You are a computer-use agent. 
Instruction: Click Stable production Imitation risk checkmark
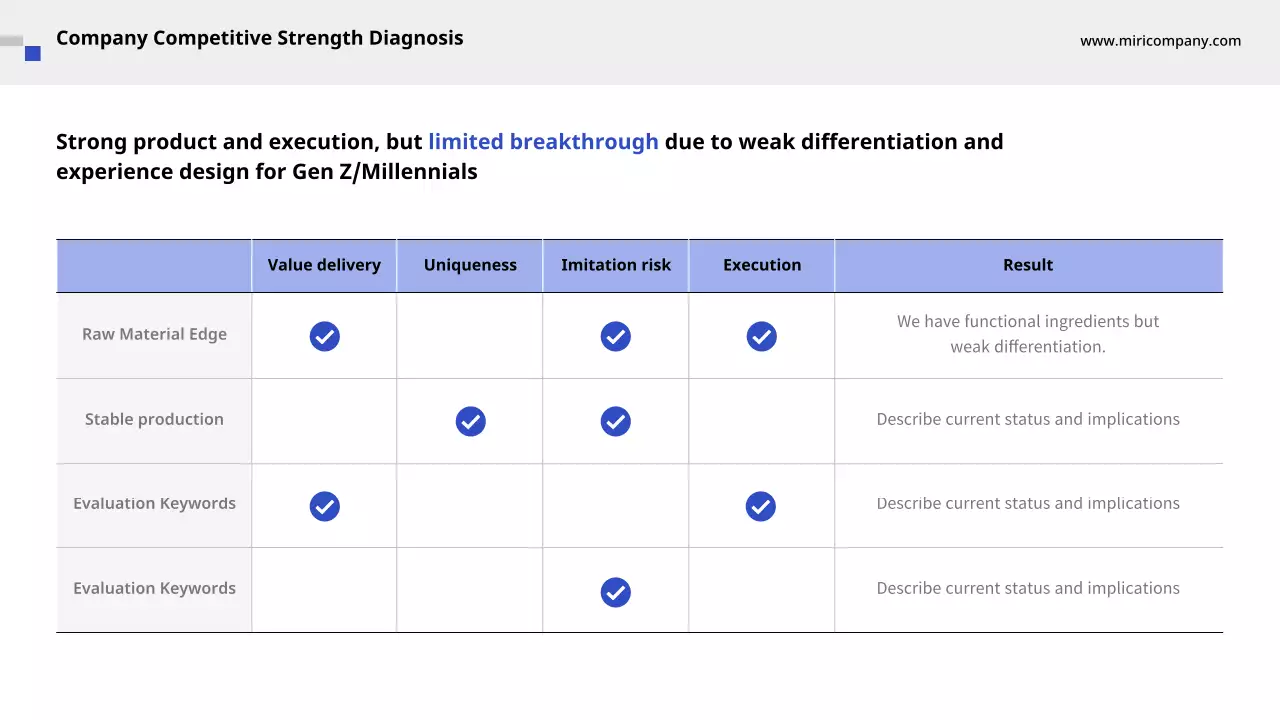[615, 421]
